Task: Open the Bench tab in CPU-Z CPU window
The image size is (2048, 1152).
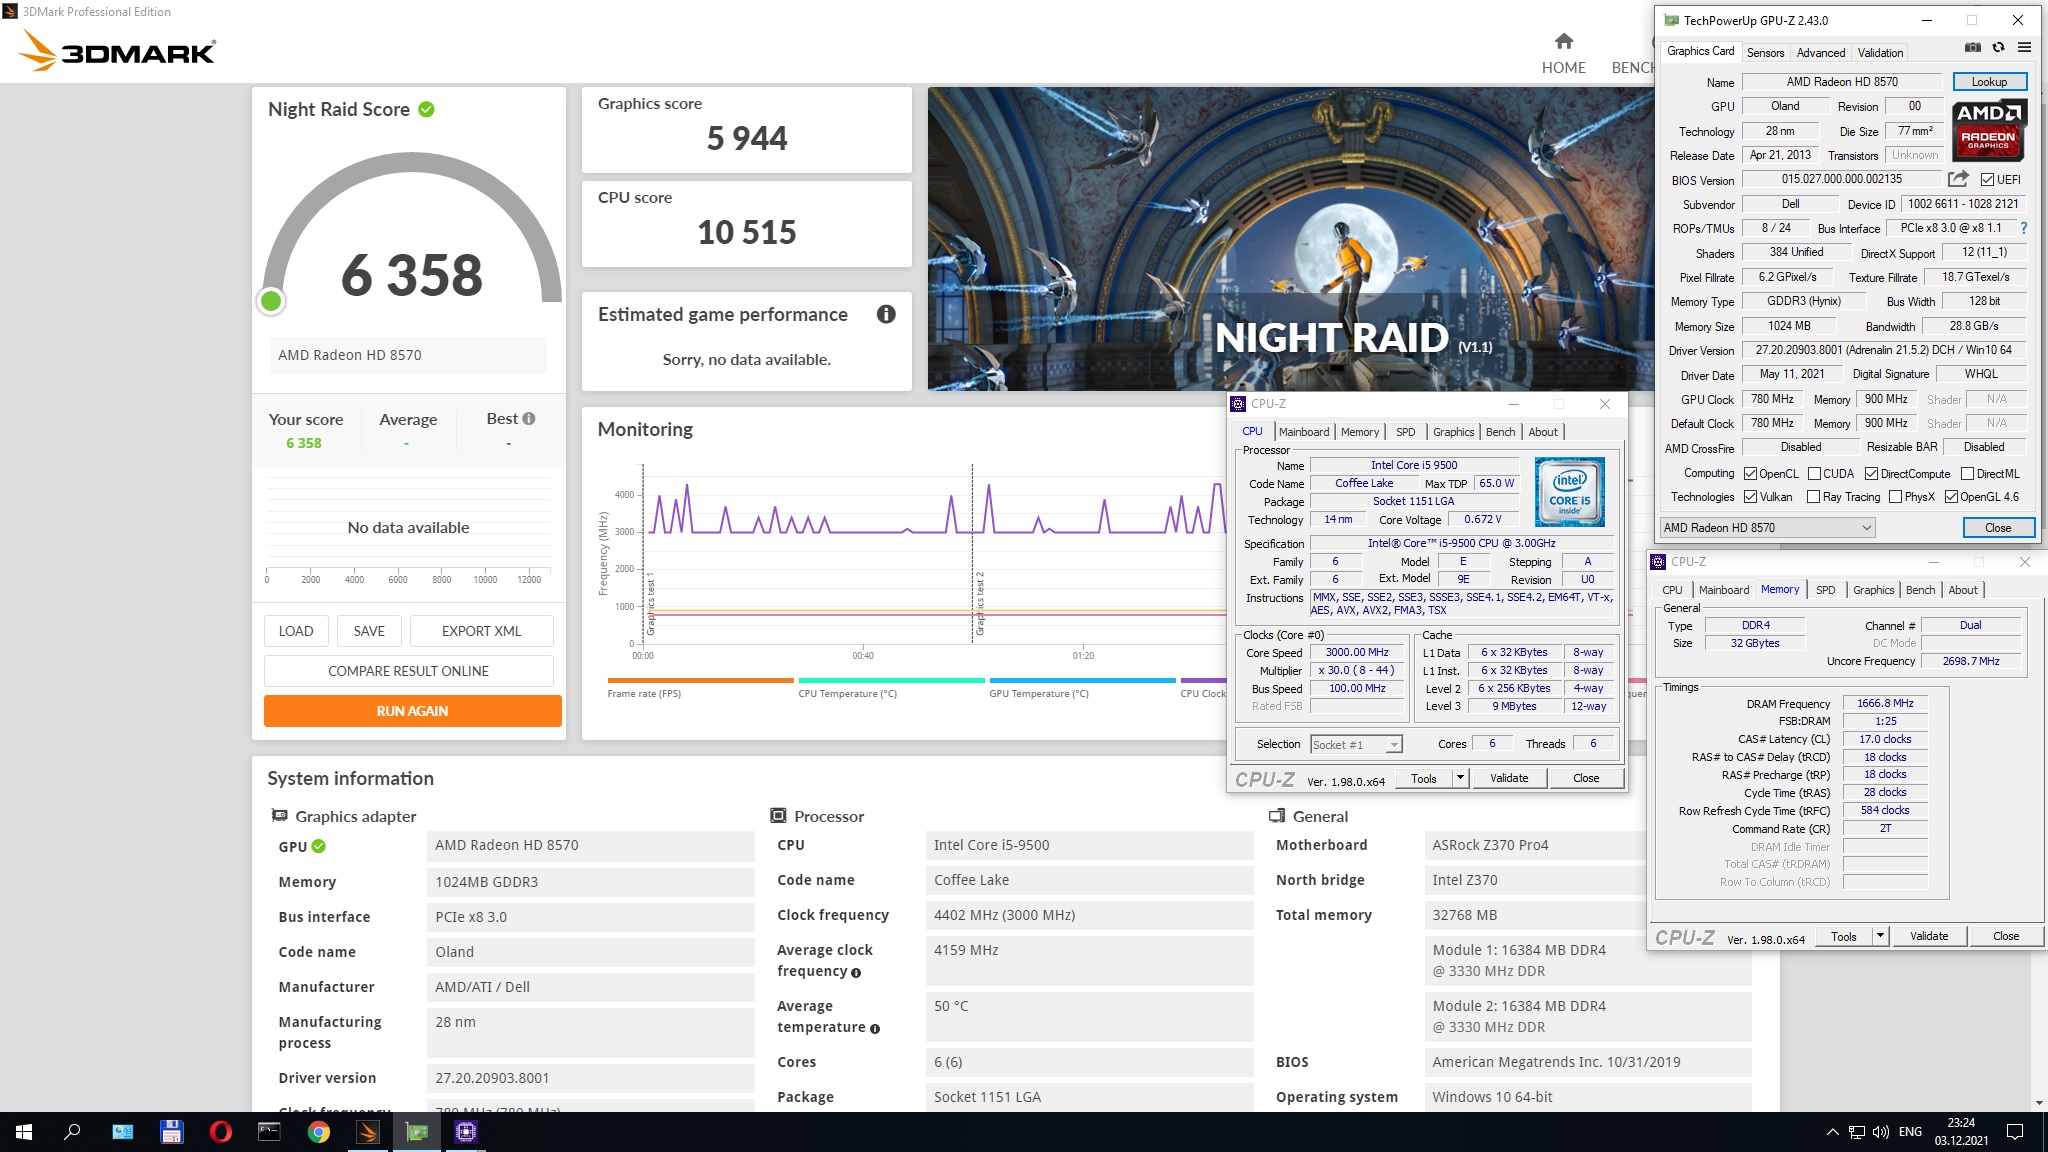Action: [1500, 432]
